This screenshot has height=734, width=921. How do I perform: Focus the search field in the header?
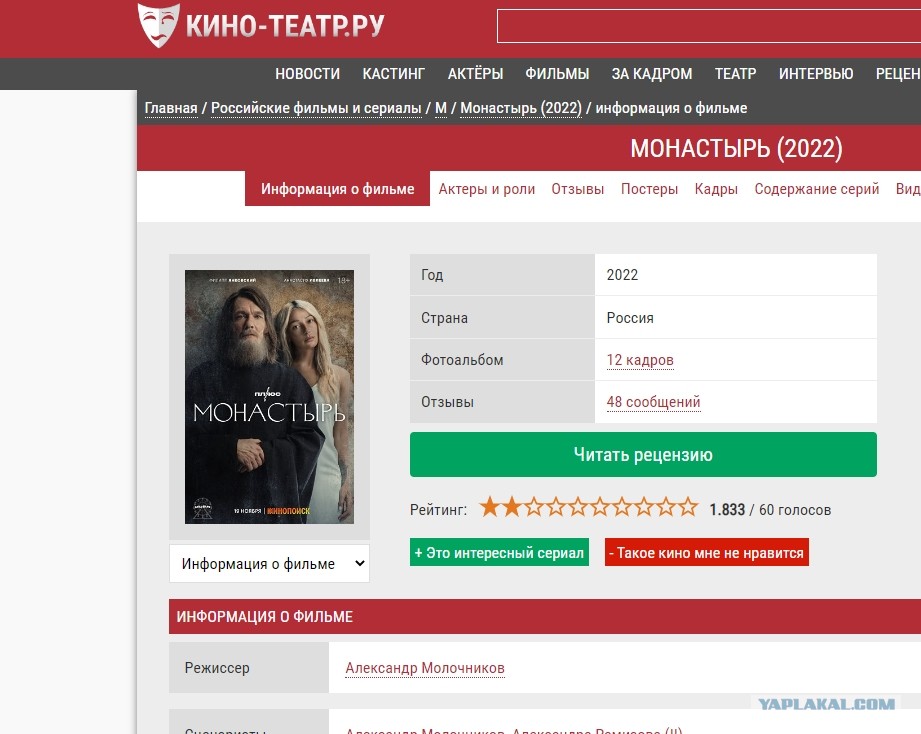[x=709, y=26]
